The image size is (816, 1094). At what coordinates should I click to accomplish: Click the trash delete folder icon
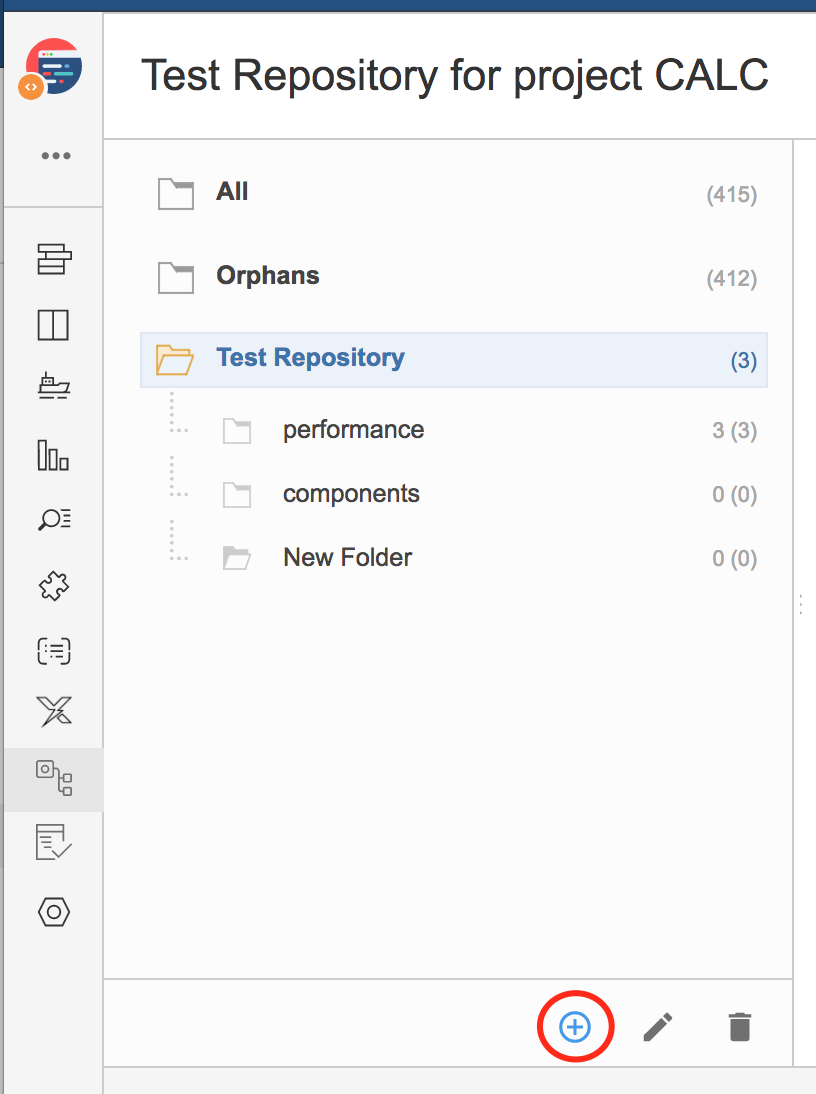tap(740, 1027)
